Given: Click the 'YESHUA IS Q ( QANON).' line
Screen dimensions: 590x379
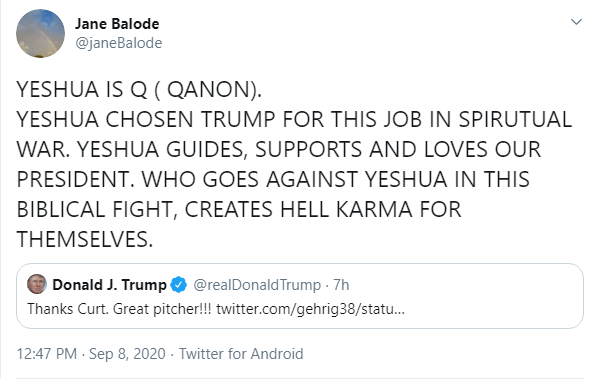Looking at the screenshot, I should click(x=139, y=90).
